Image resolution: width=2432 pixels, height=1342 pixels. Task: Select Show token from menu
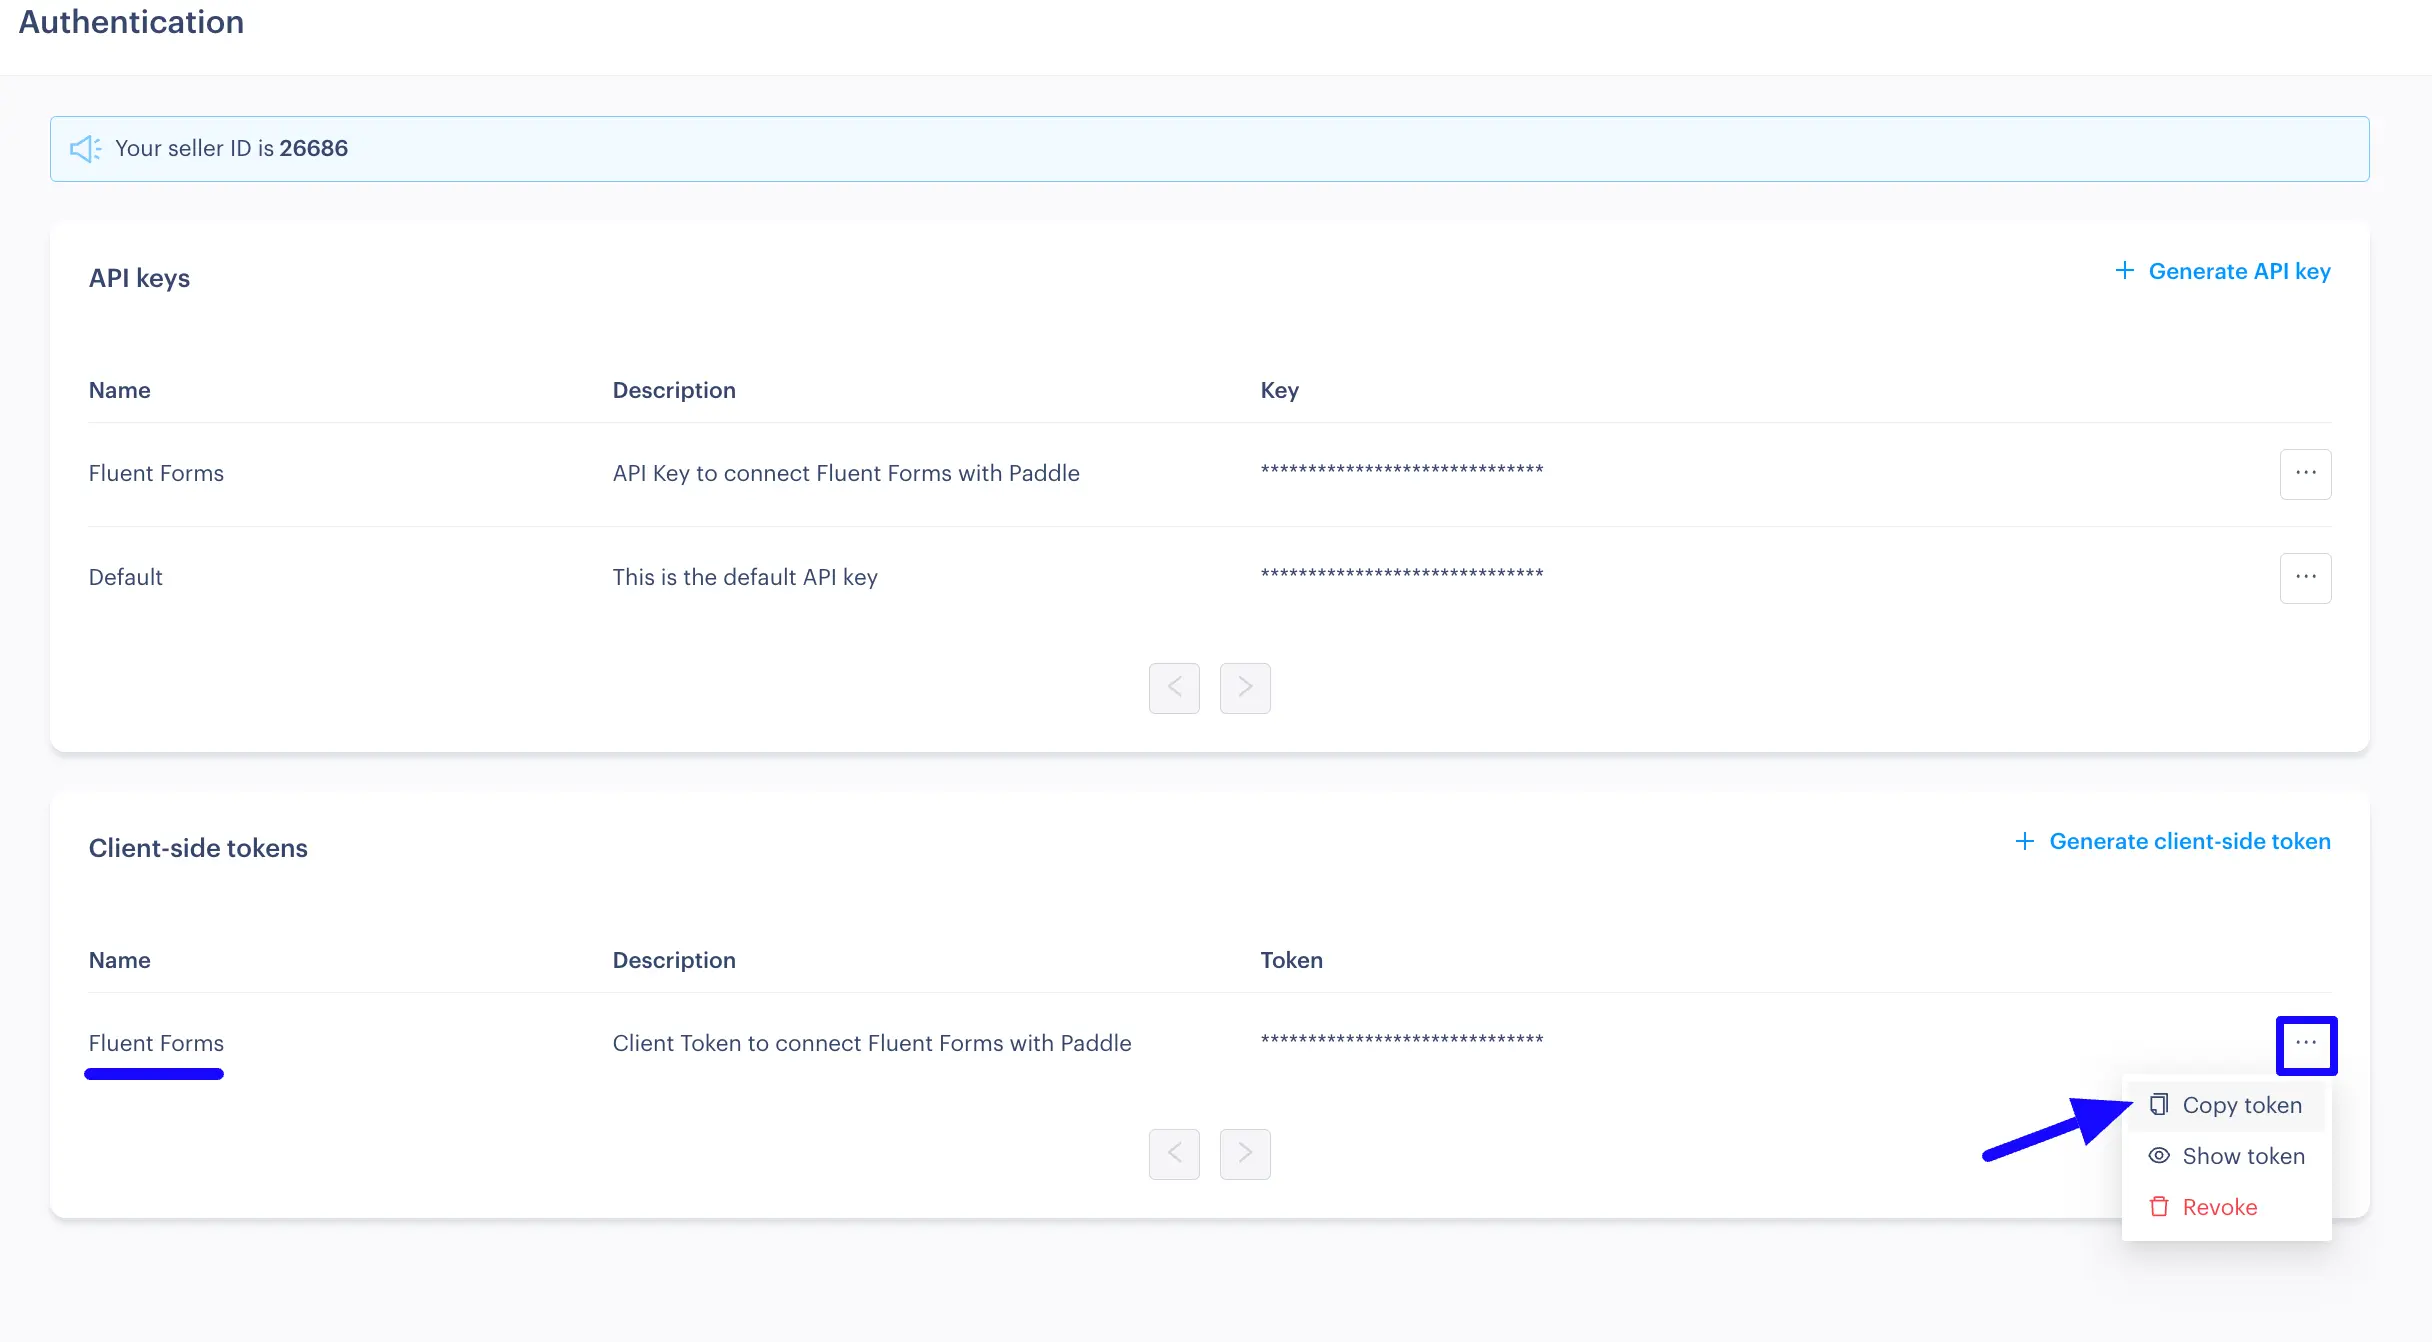[x=2226, y=1156]
